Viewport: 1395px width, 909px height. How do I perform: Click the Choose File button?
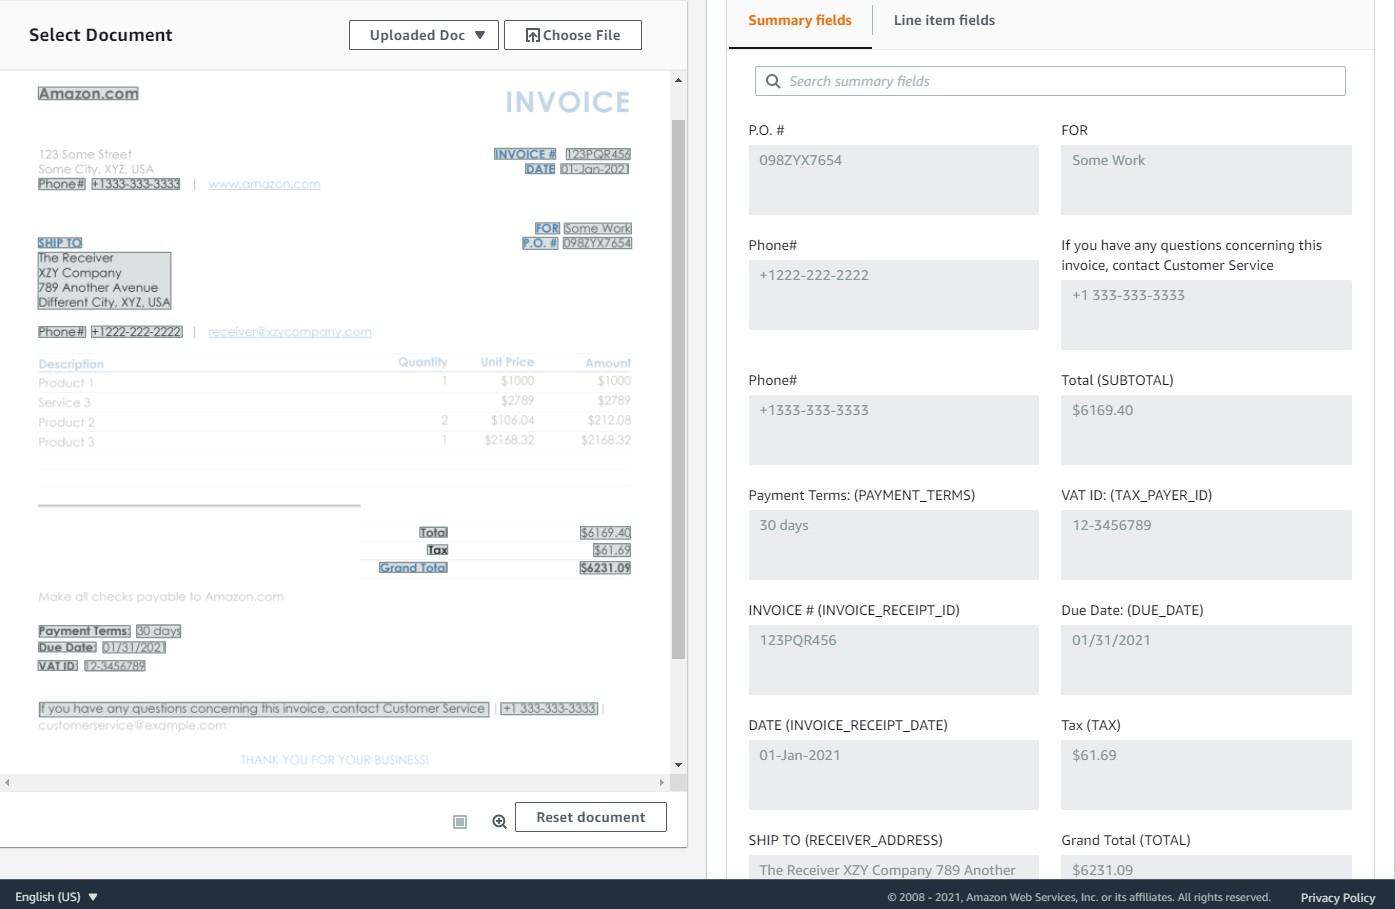573,35
